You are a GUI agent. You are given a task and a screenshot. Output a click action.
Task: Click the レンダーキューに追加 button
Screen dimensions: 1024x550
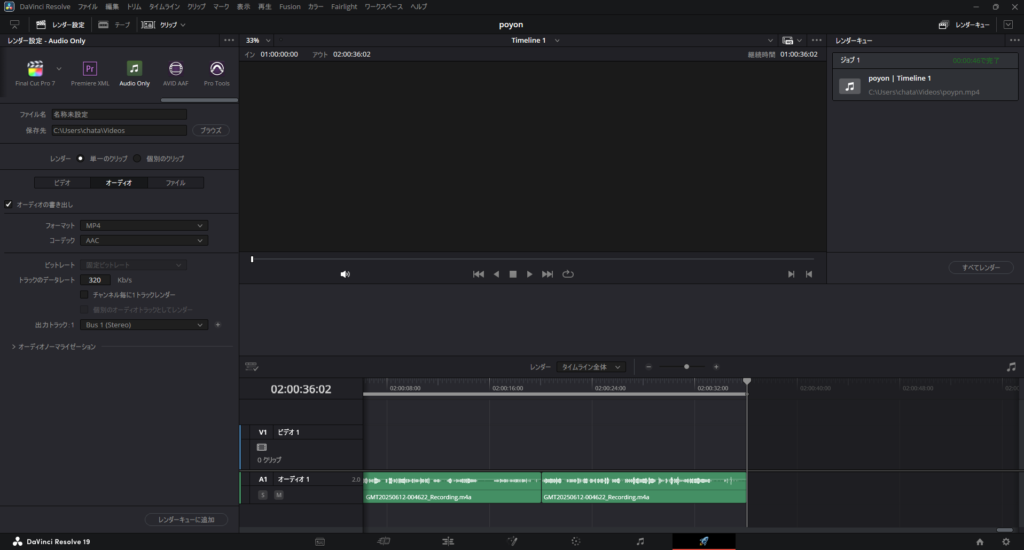pyautogui.click(x=186, y=520)
